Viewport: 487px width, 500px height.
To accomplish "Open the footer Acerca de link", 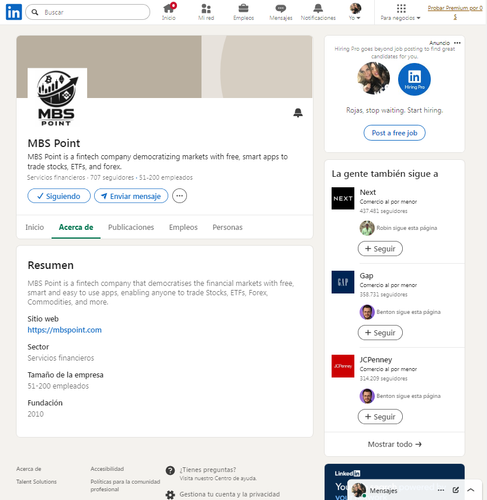I will point(29,469).
